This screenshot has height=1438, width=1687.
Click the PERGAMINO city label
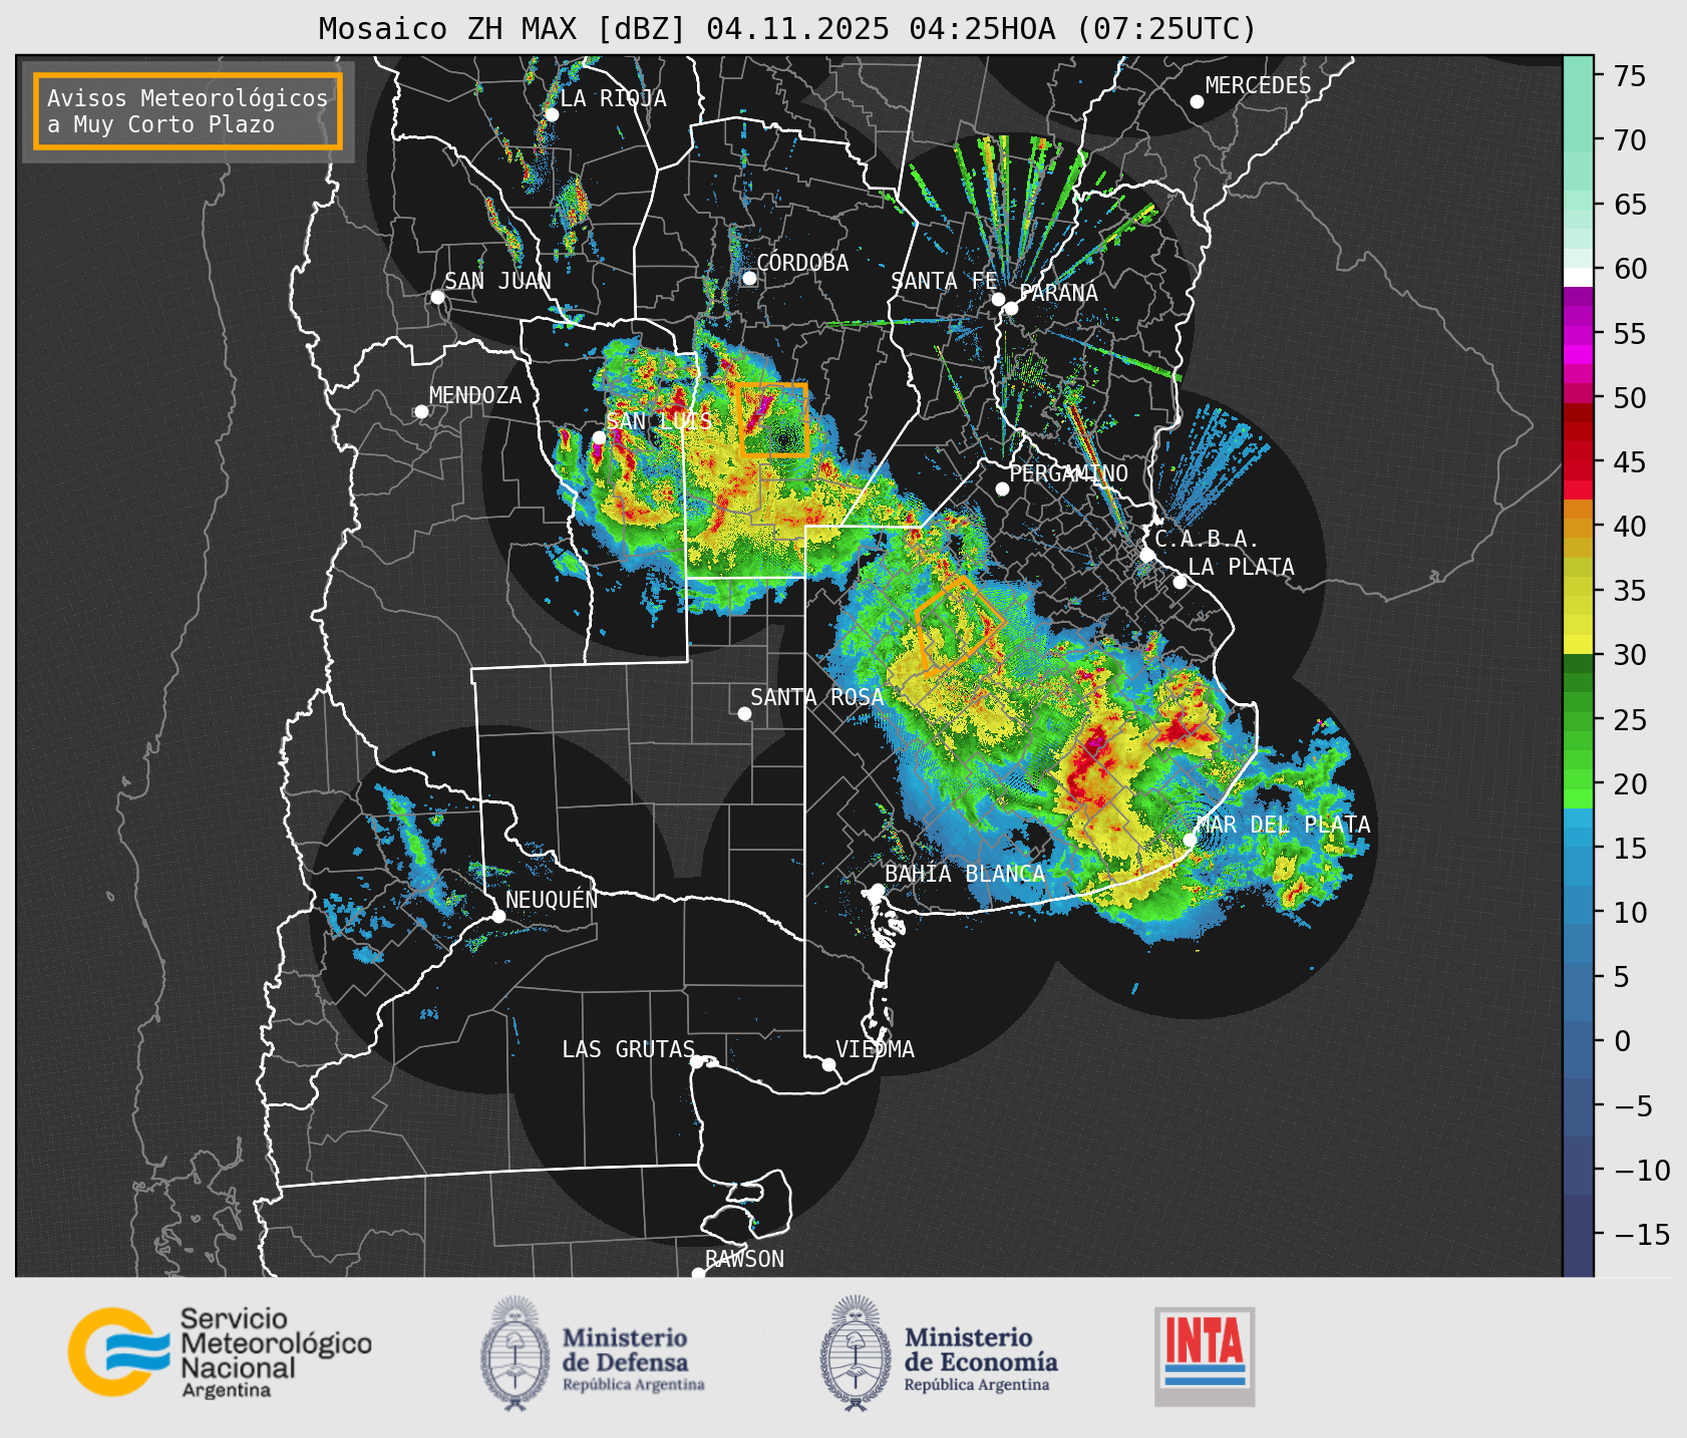[x=1069, y=473]
